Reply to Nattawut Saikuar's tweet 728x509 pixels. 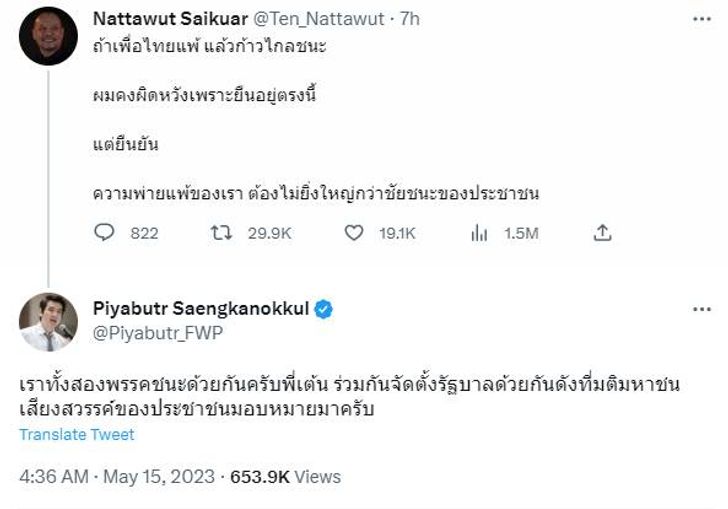coord(105,233)
